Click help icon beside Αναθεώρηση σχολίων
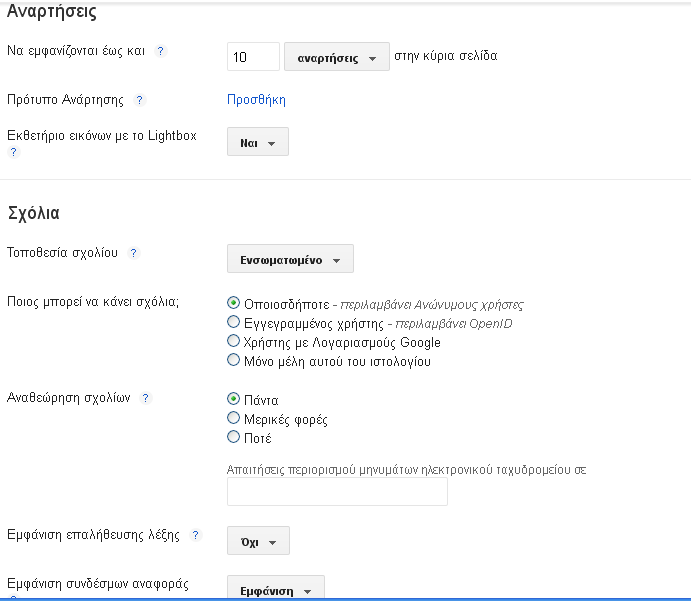The width and height of the screenshot is (691, 601). click(145, 398)
